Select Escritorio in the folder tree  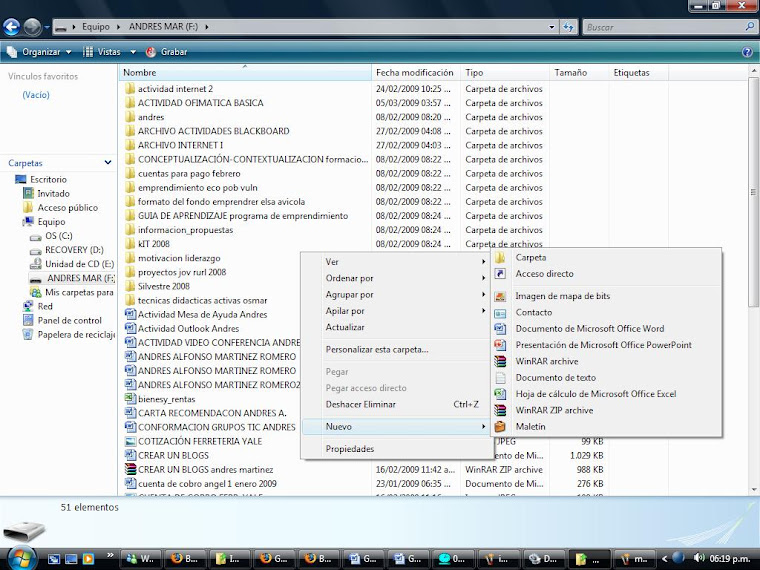point(41,179)
